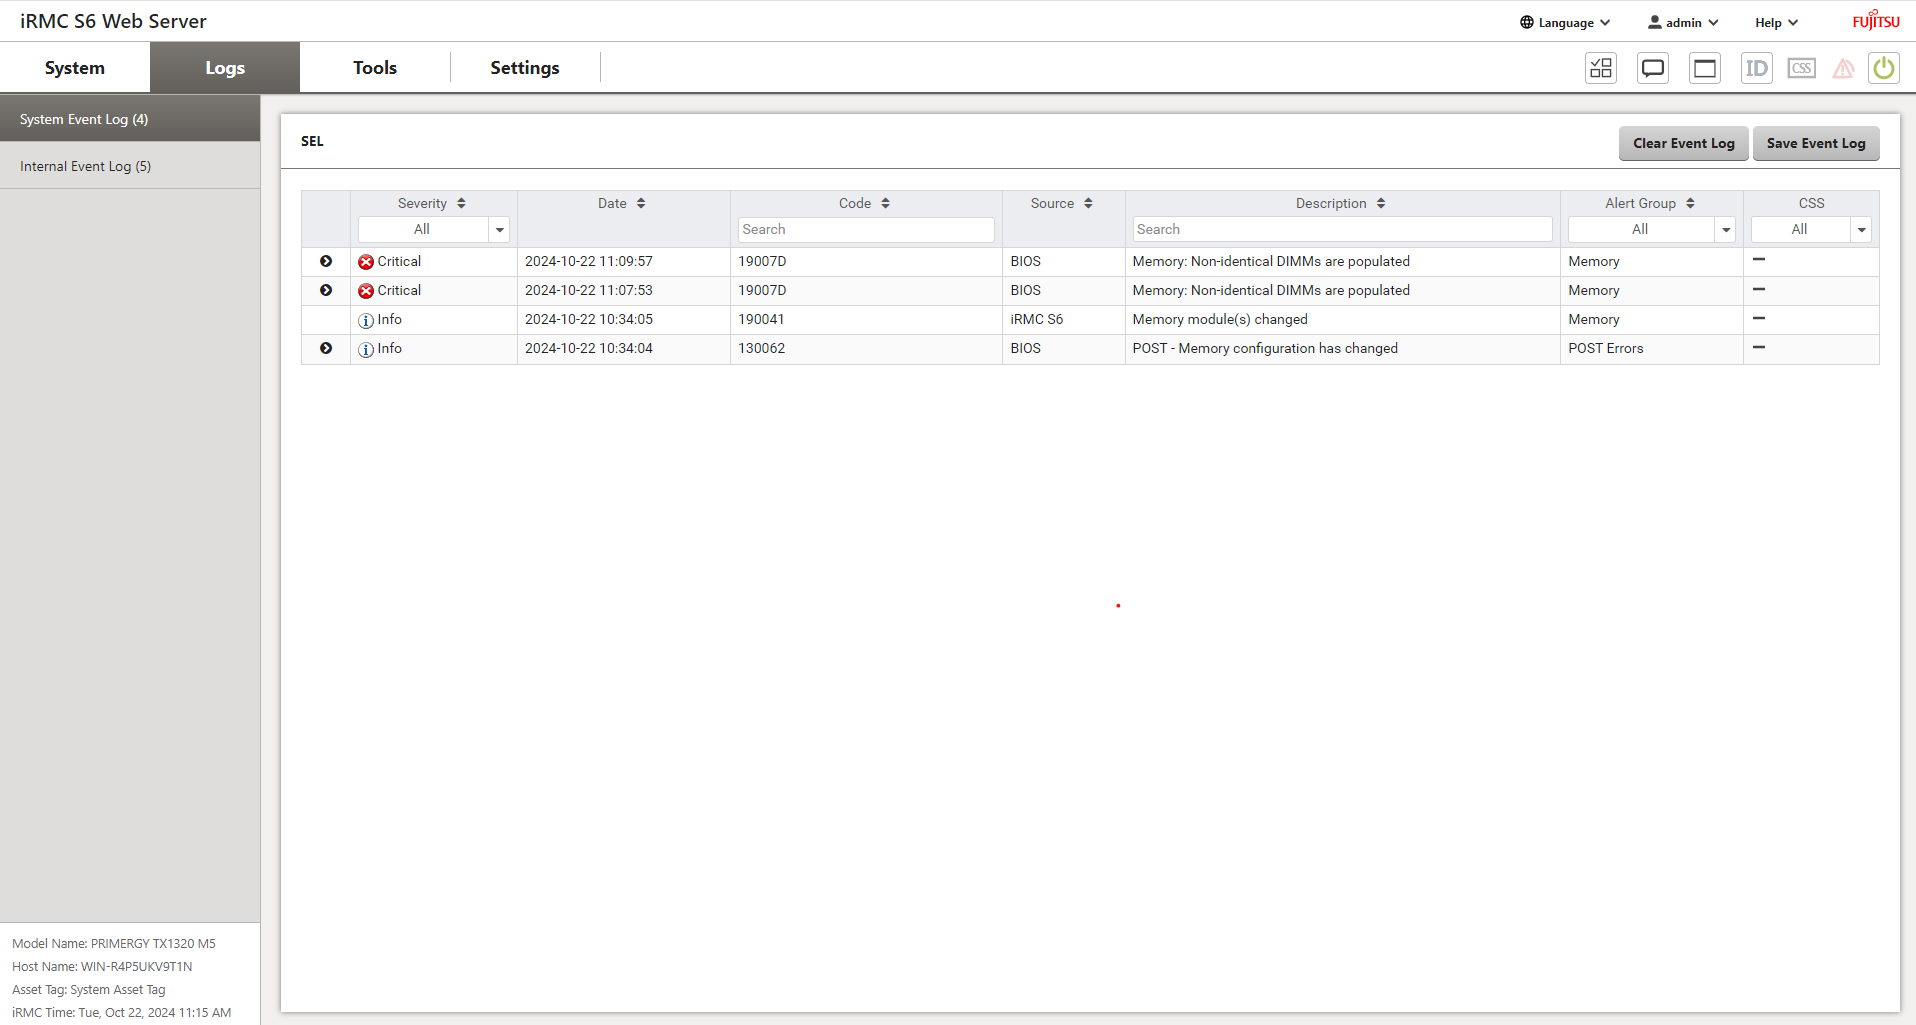Expand the POST Memory configuration changed row

pyautogui.click(x=326, y=348)
